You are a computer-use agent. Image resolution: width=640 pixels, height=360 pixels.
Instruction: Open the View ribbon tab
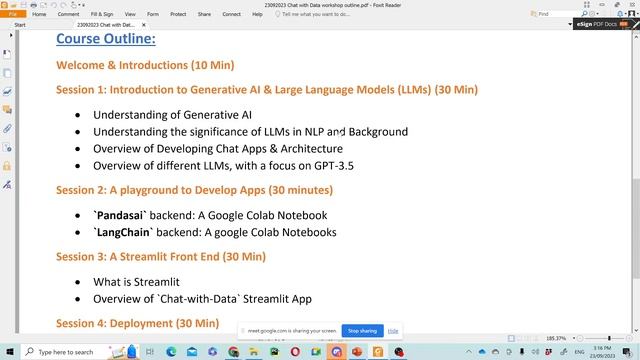tap(130, 14)
